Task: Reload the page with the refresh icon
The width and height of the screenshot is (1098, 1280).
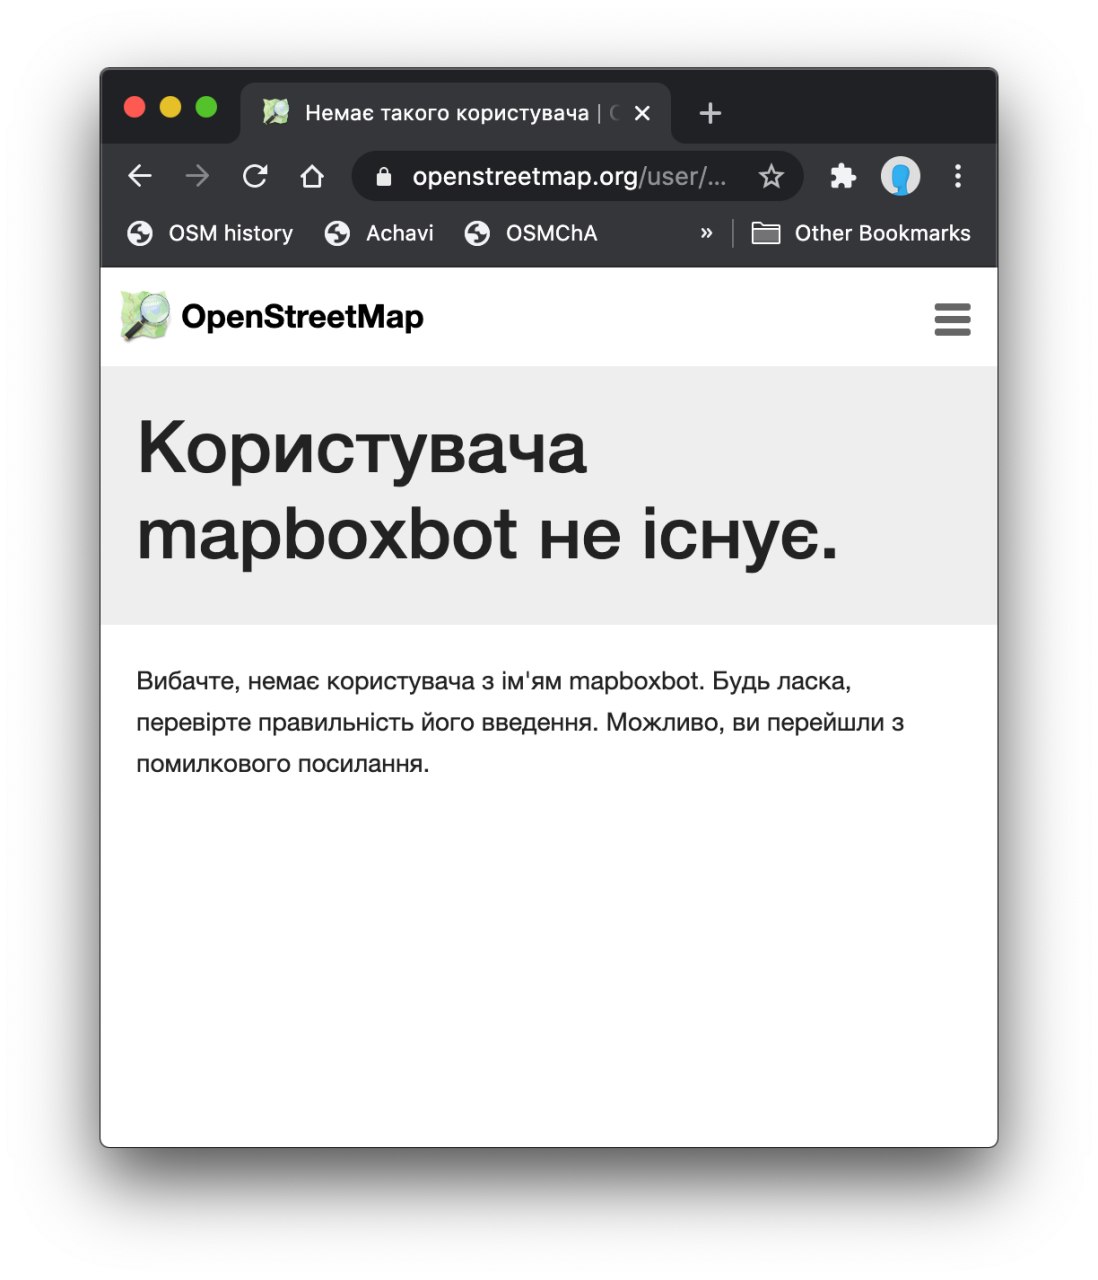Action: coord(255,176)
